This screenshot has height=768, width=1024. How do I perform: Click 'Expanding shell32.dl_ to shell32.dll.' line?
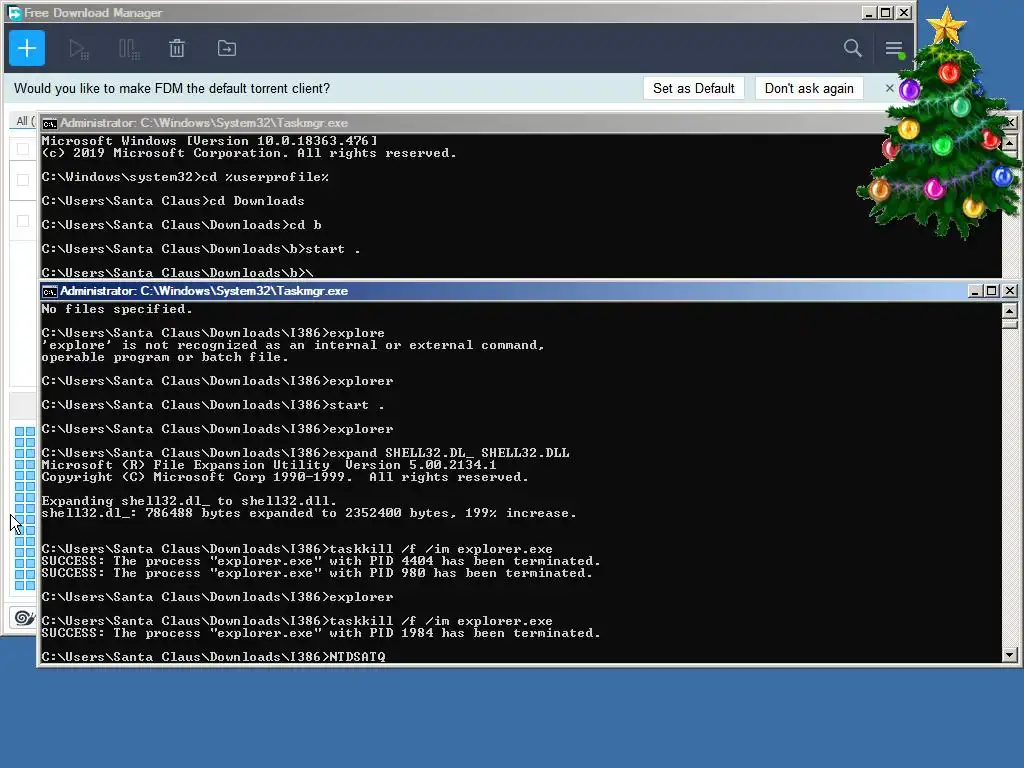pos(189,501)
